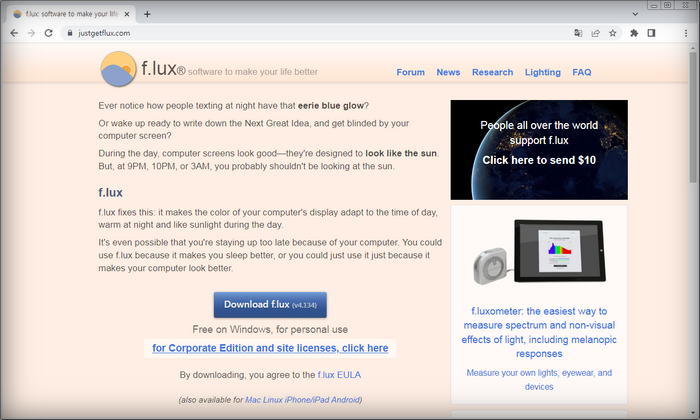700x420 pixels.
Task: Open the Android link
Action: pos(345,400)
